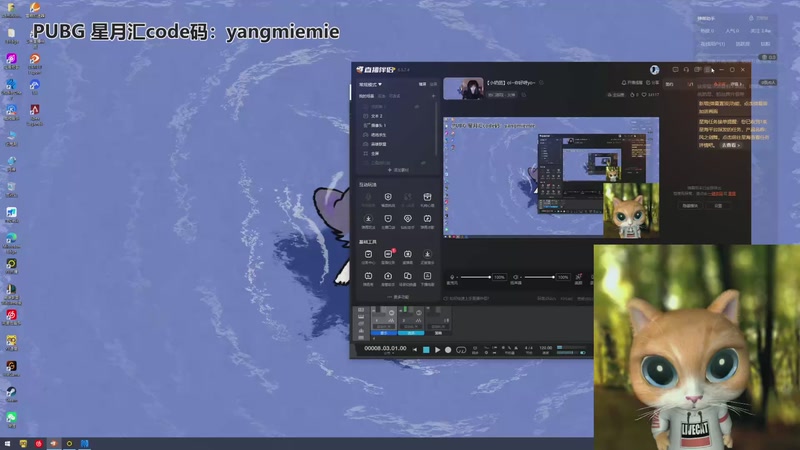This screenshot has height=450, width=800.
Task: Open the house-shaped icon in 基础工具 bottom row
Action: click(388, 276)
